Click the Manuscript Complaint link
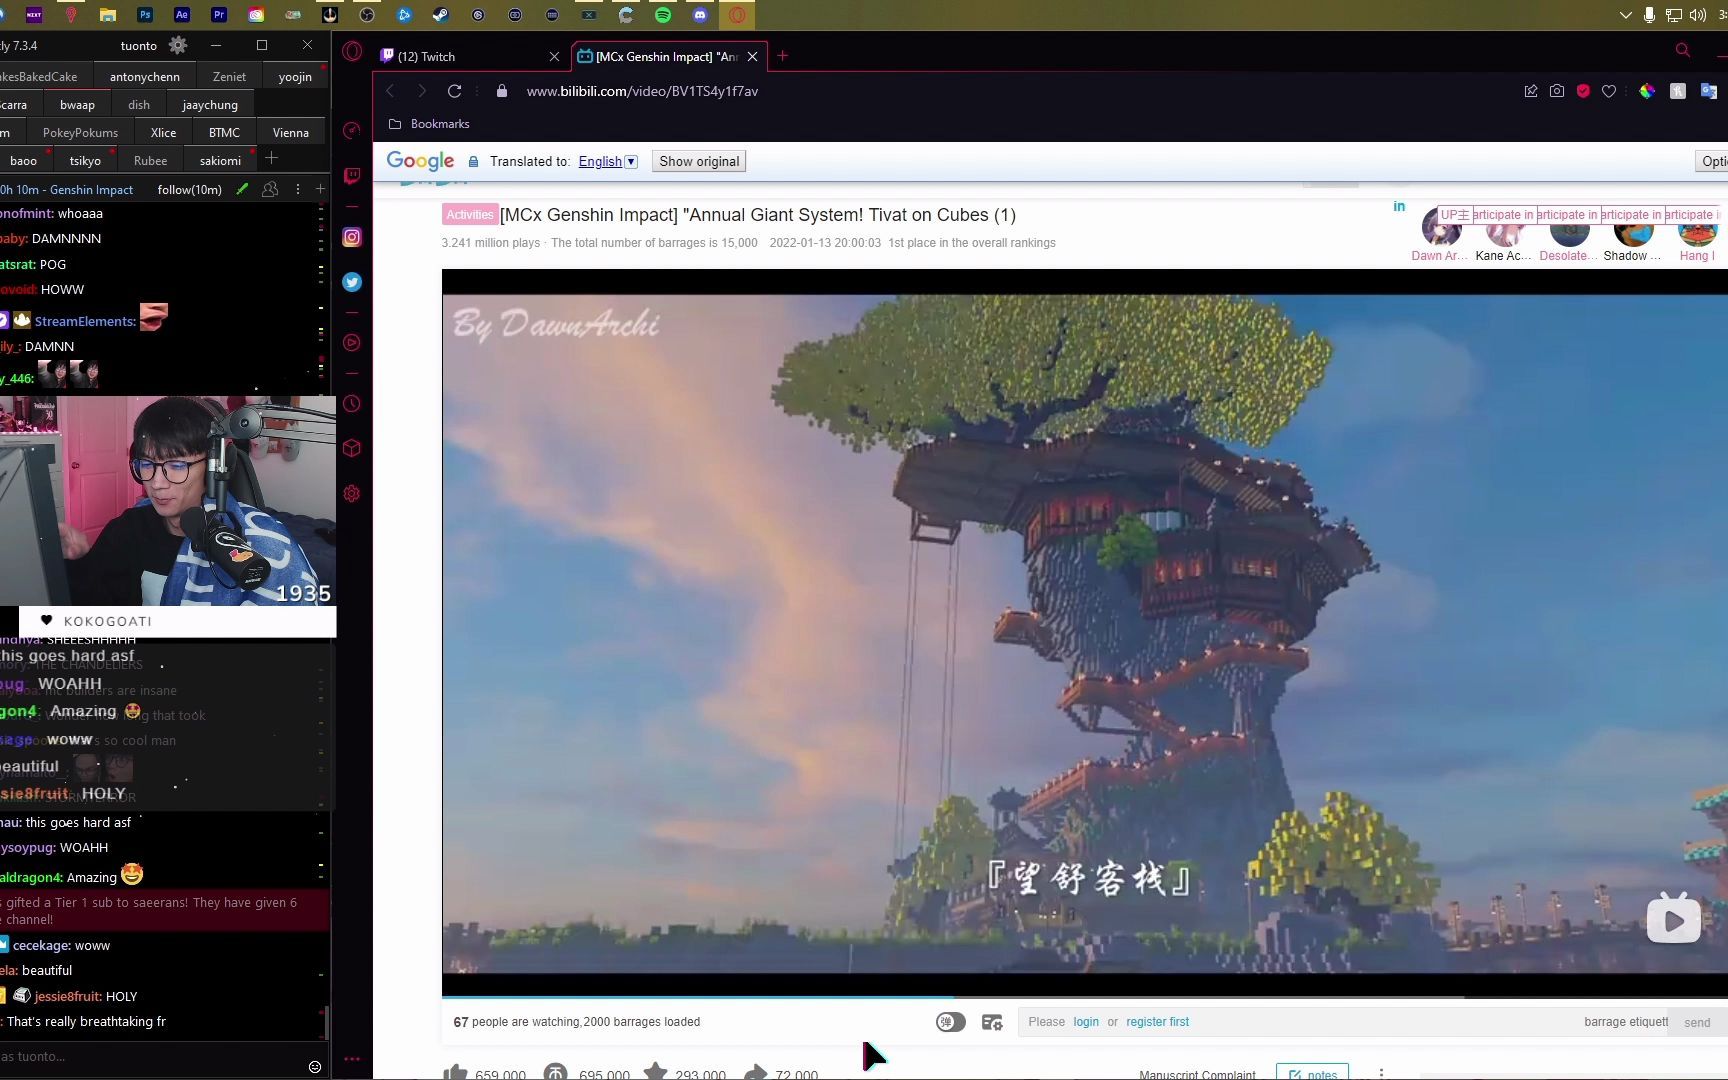The width and height of the screenshot is (1728, 1080). tap(1197, 1074)
